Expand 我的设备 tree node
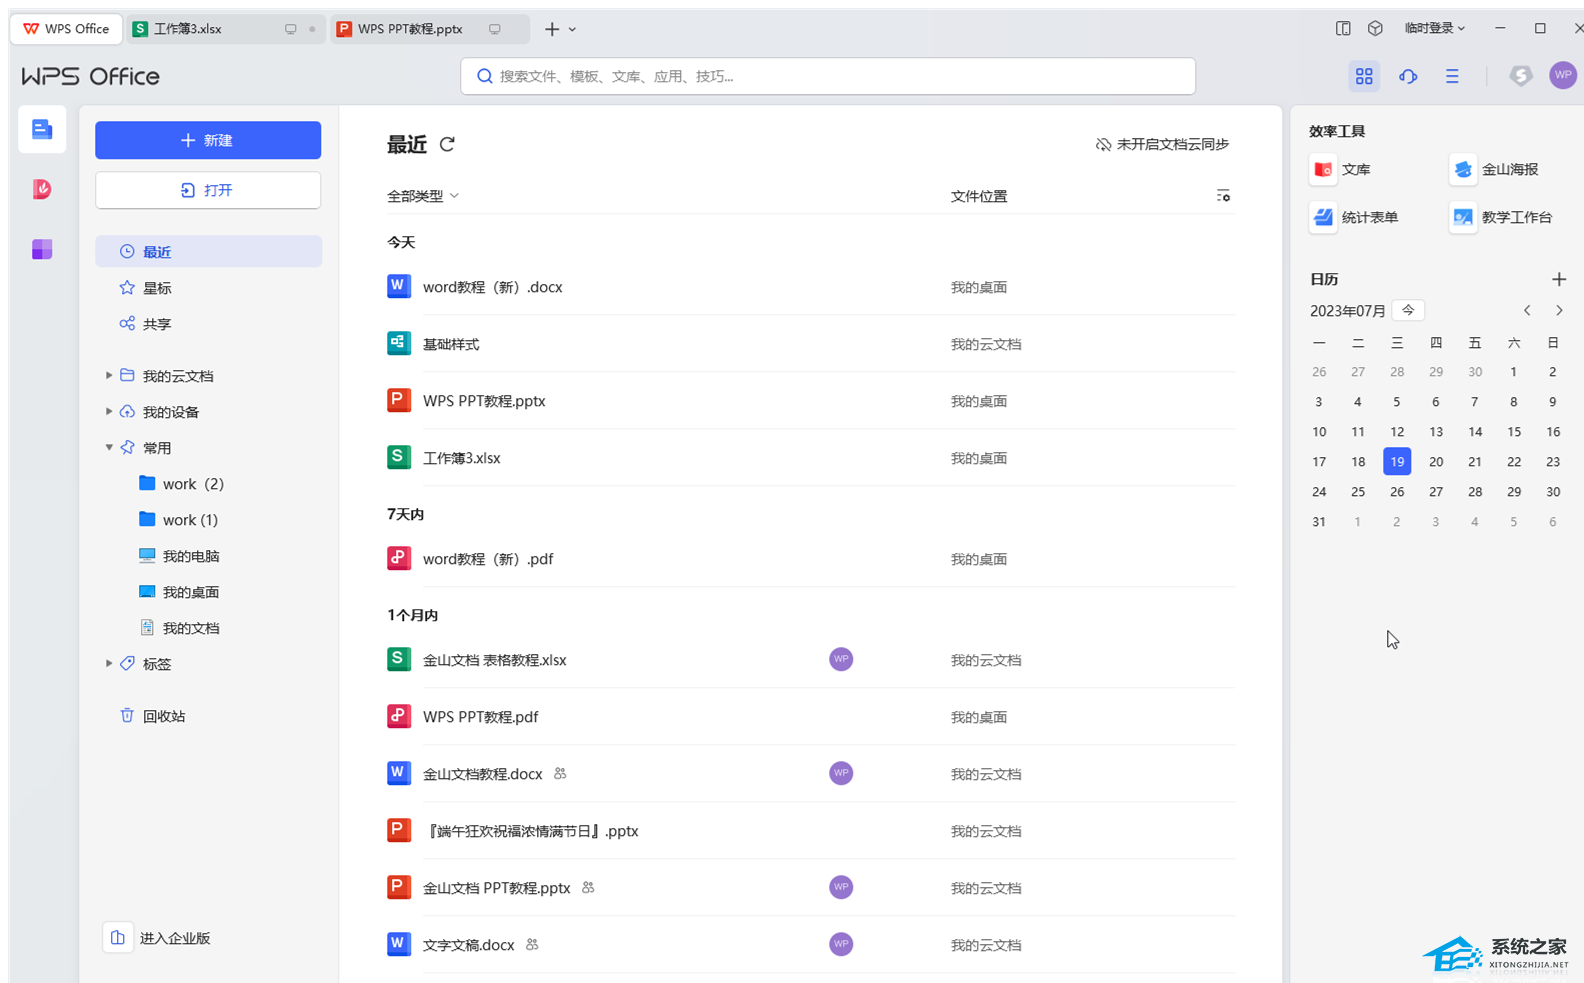 point(109,412)
